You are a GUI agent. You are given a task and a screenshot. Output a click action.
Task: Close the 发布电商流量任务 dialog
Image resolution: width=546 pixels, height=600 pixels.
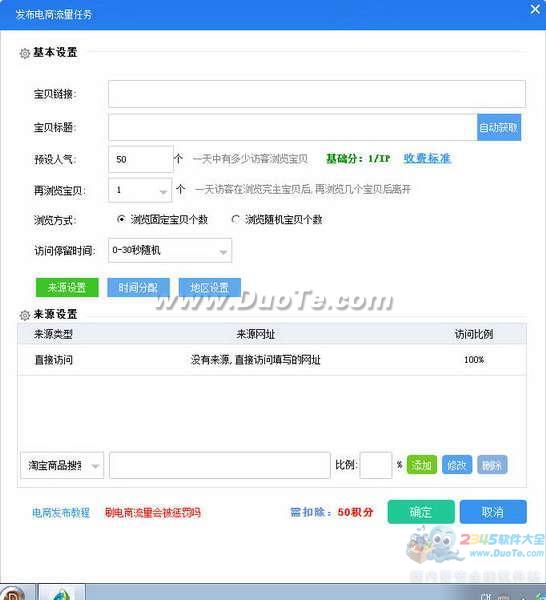pos(535,9)
